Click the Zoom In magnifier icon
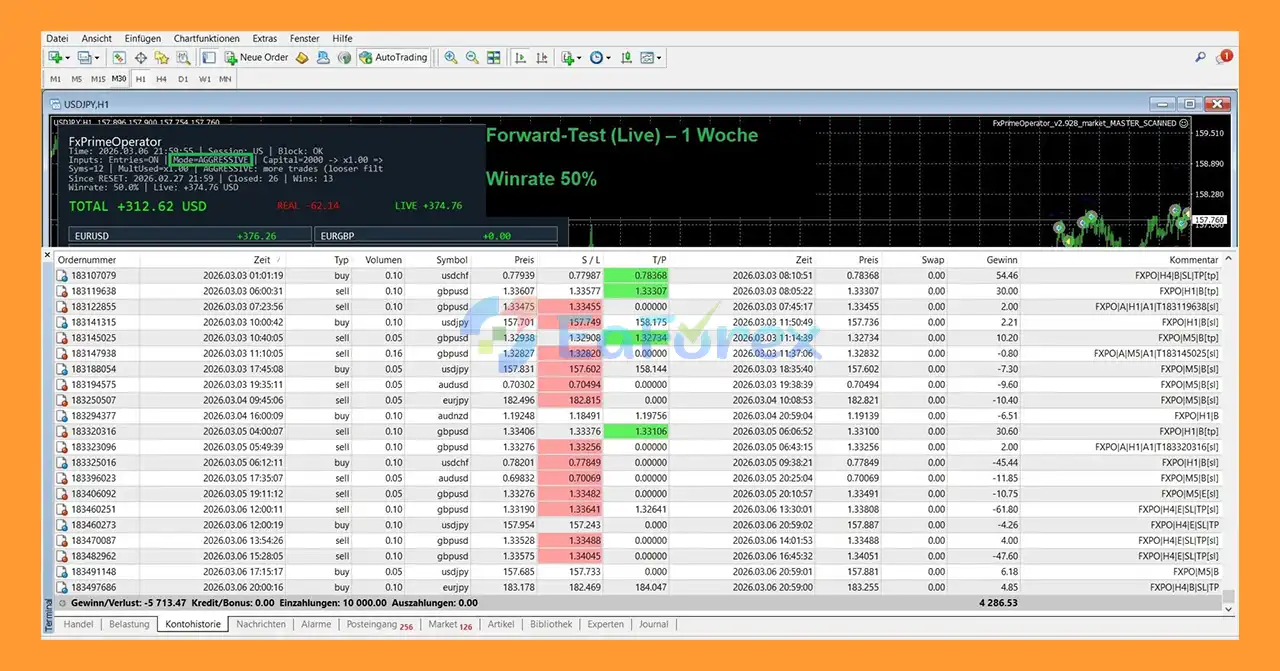The width and height of the screenshot is (1280, 671). [x=451, y=58]
